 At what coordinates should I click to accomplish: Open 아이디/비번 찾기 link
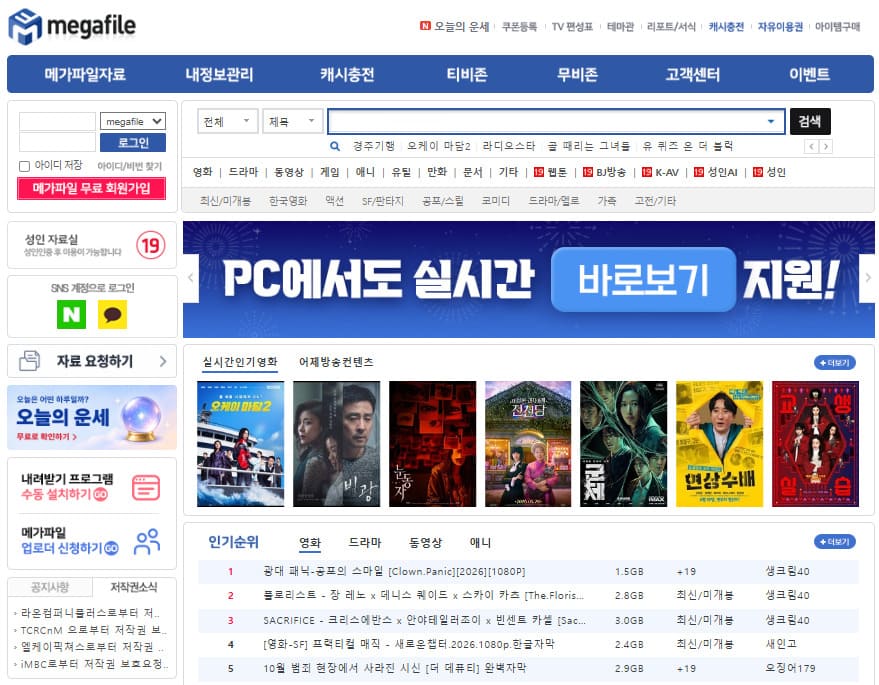129,166
